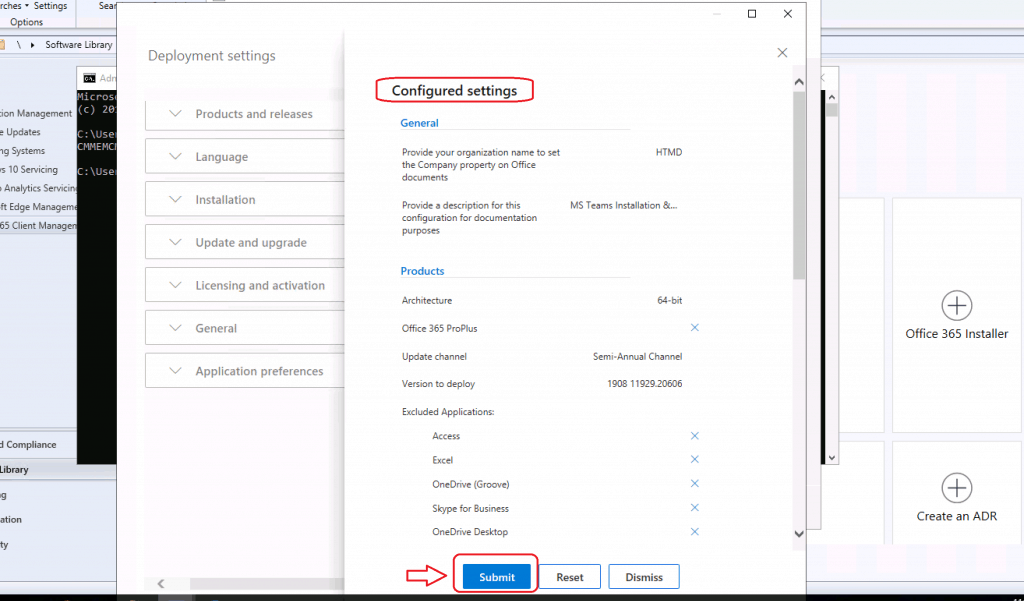Remove Office 365 ProPlus product
Image resolution: width=1024 pixels, height=601 pixels.
tap(695, 327)
